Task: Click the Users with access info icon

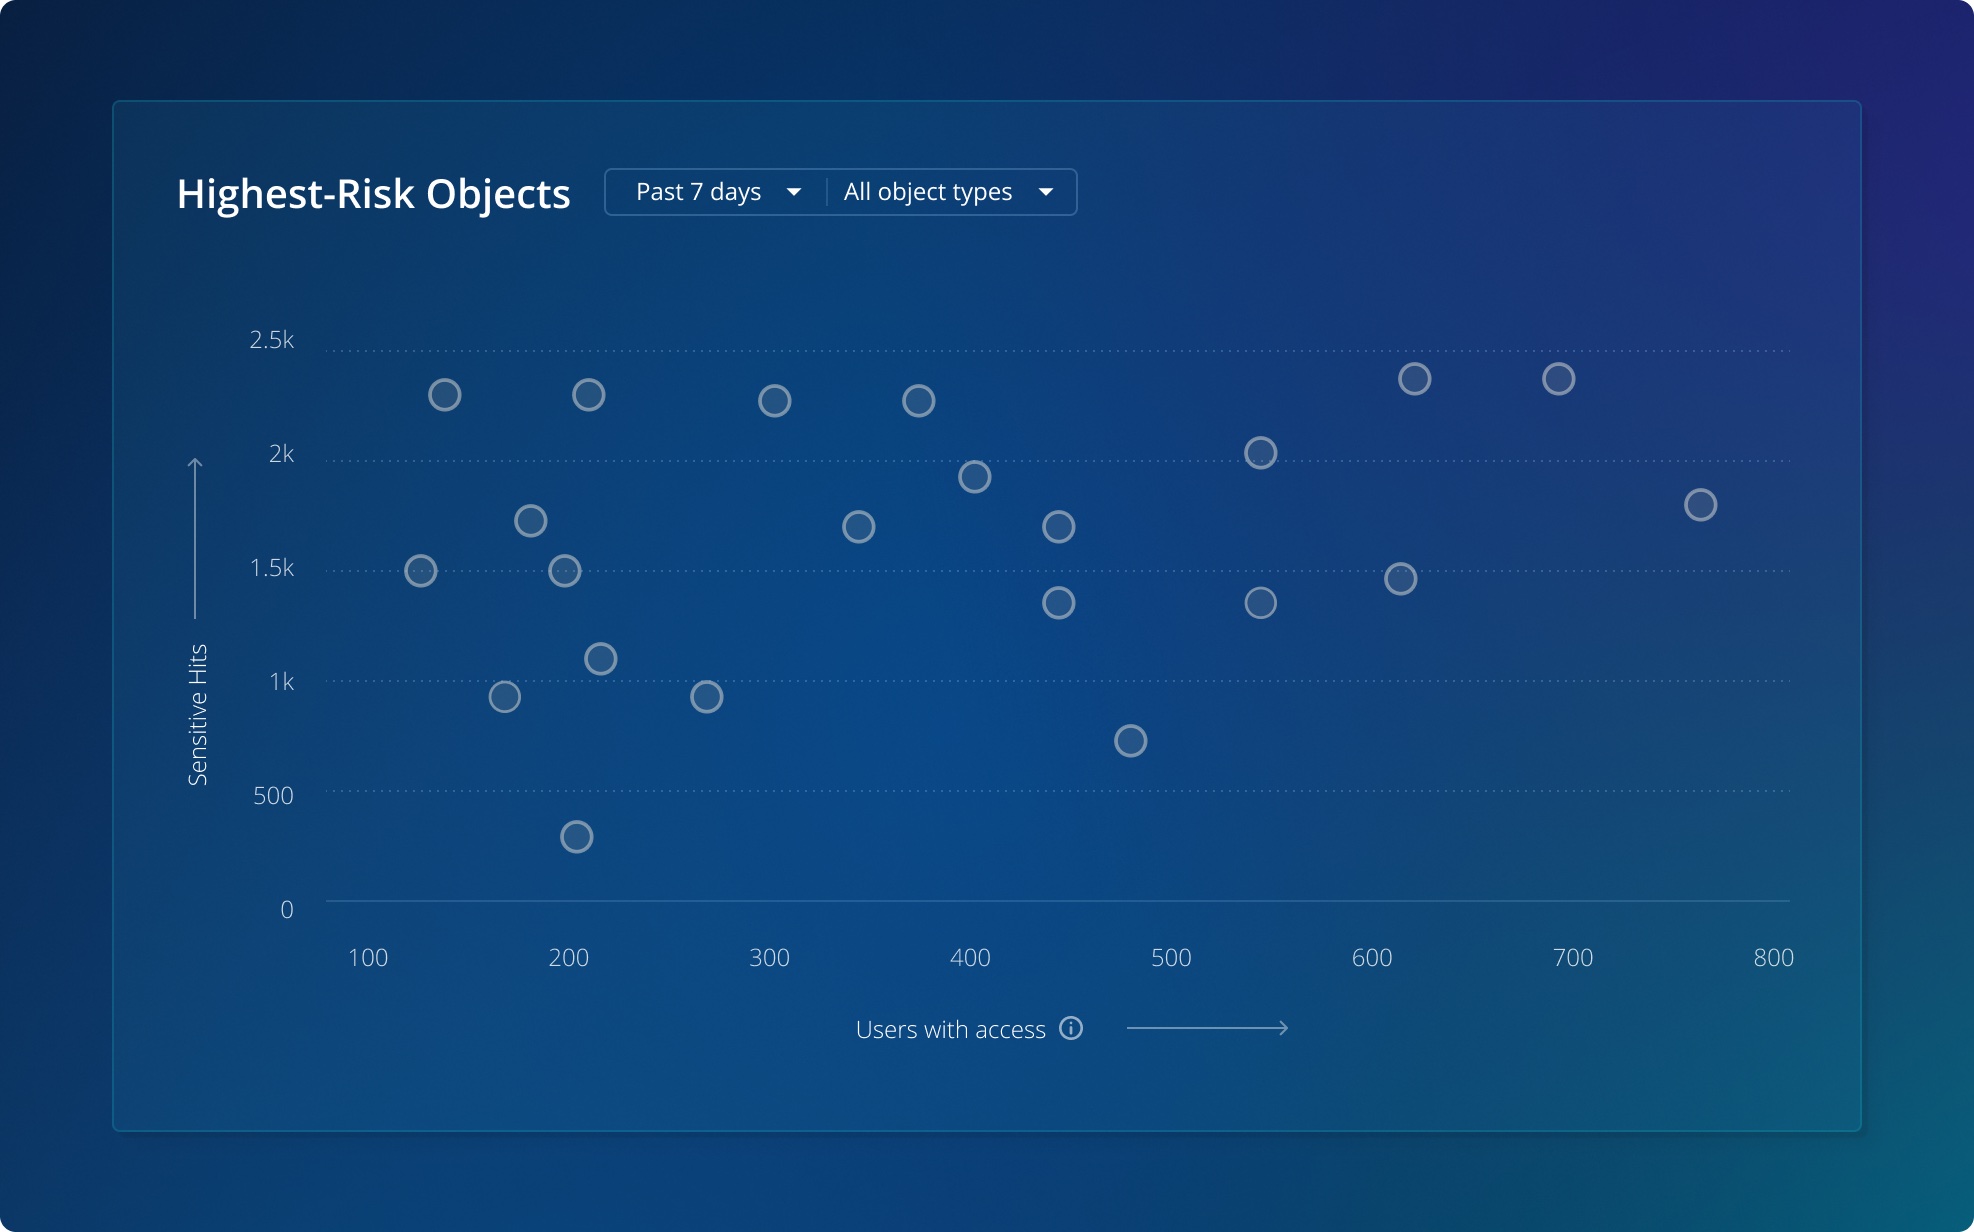Action: 1071,1028
